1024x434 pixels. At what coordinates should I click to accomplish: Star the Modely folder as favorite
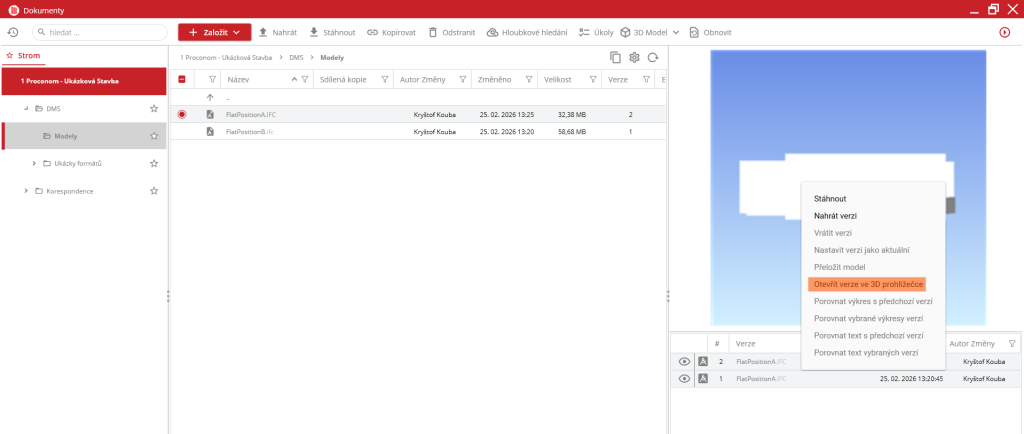(x=154, y=136)
